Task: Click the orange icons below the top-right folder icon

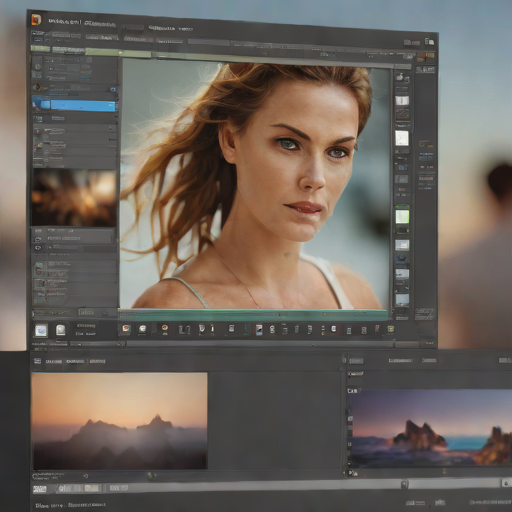Action: click(x=426, y=57)
